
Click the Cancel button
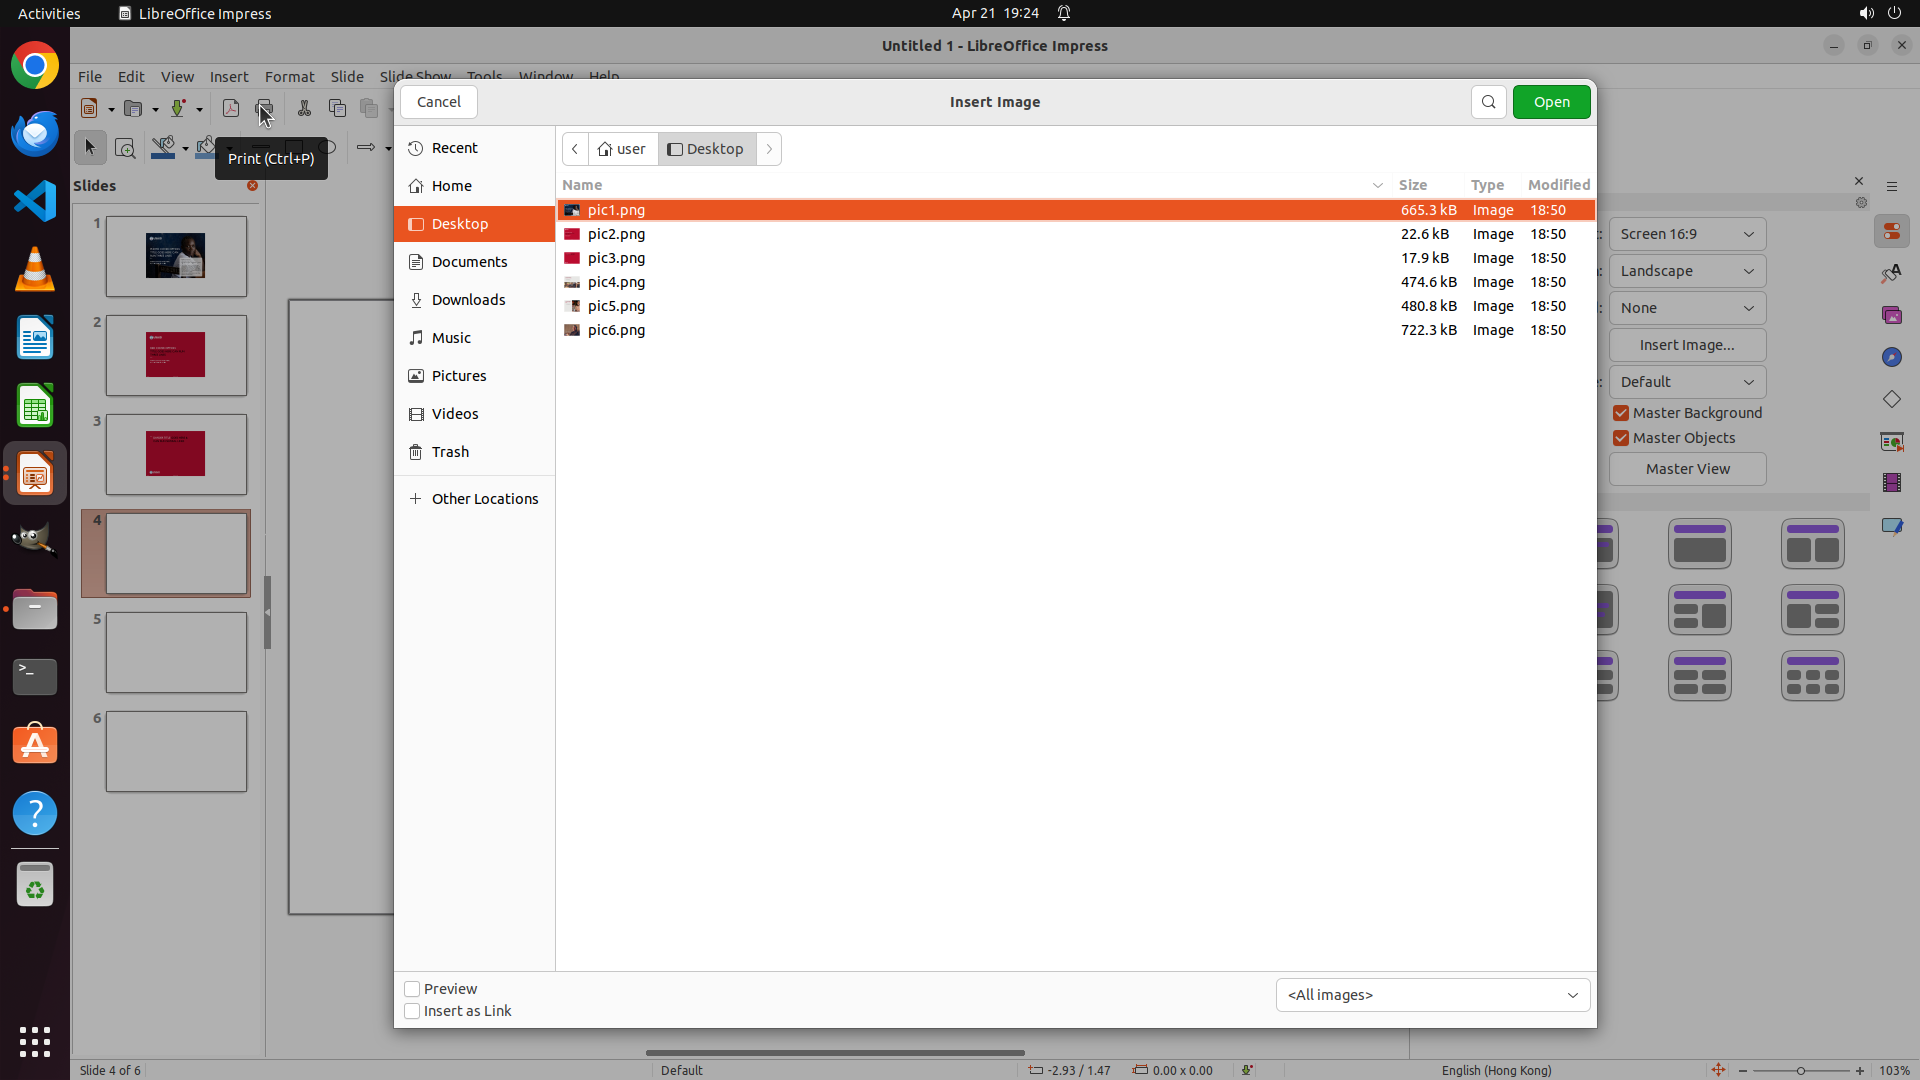pyautogui.click(x=438, y=102)
